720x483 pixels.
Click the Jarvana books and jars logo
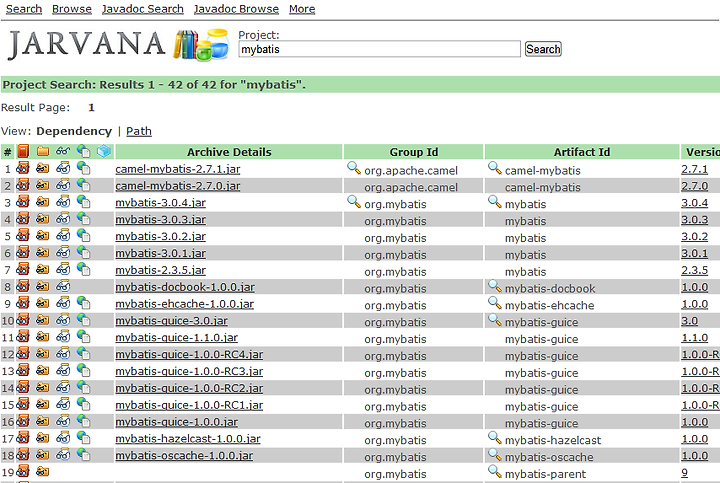[201, 45]
